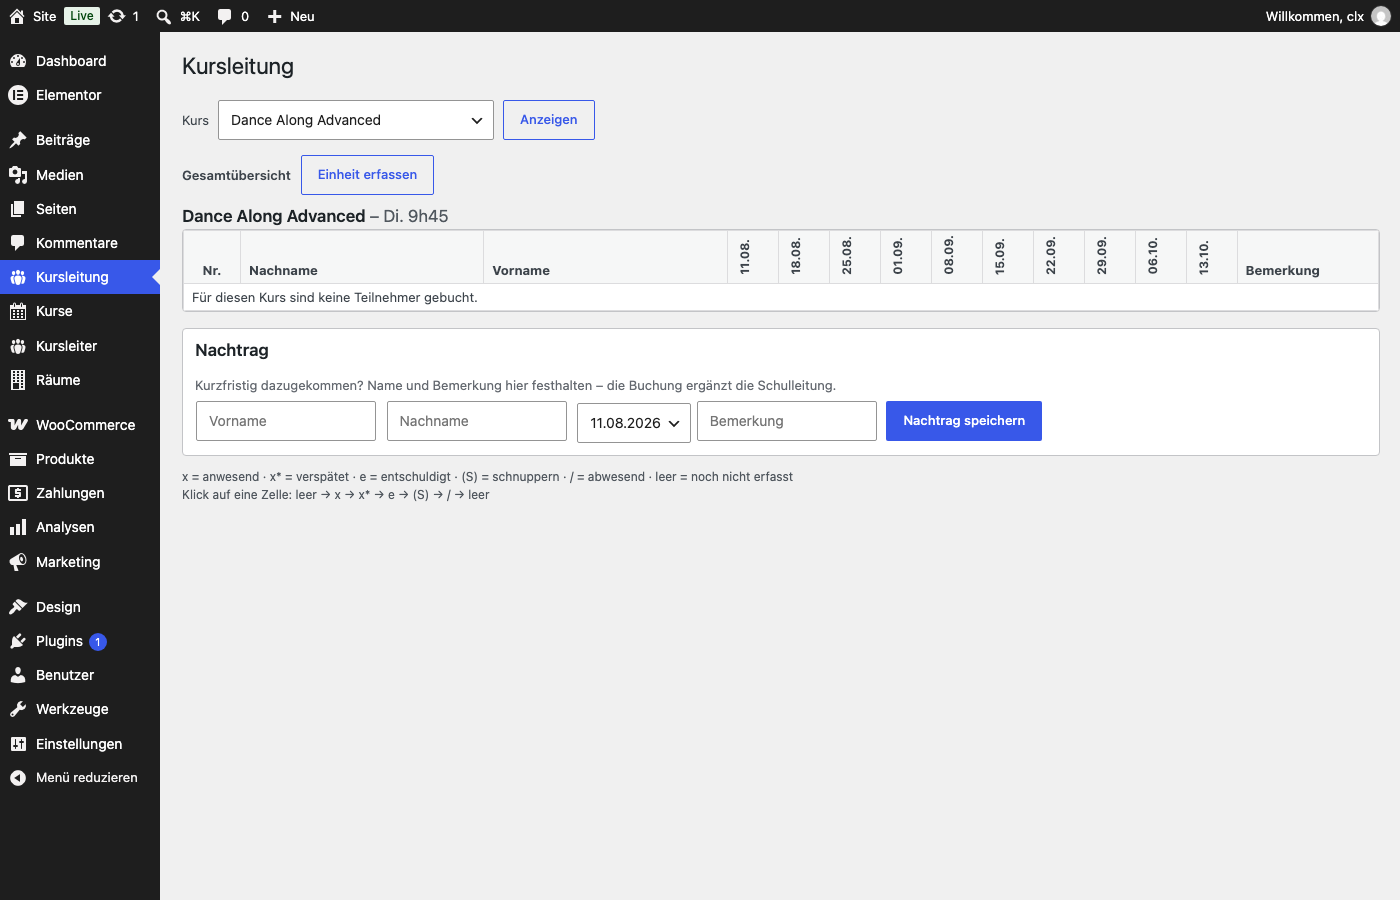The height and width of the screenshot is (900, 1400).
Task: Click the Analysen bar chart icon
Action: pos(18,527)
